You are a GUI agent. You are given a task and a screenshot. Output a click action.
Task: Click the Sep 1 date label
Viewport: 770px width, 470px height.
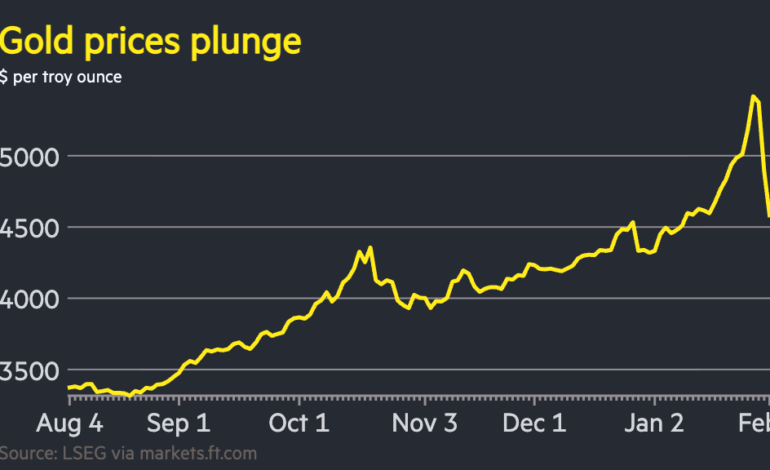(181, 423)
